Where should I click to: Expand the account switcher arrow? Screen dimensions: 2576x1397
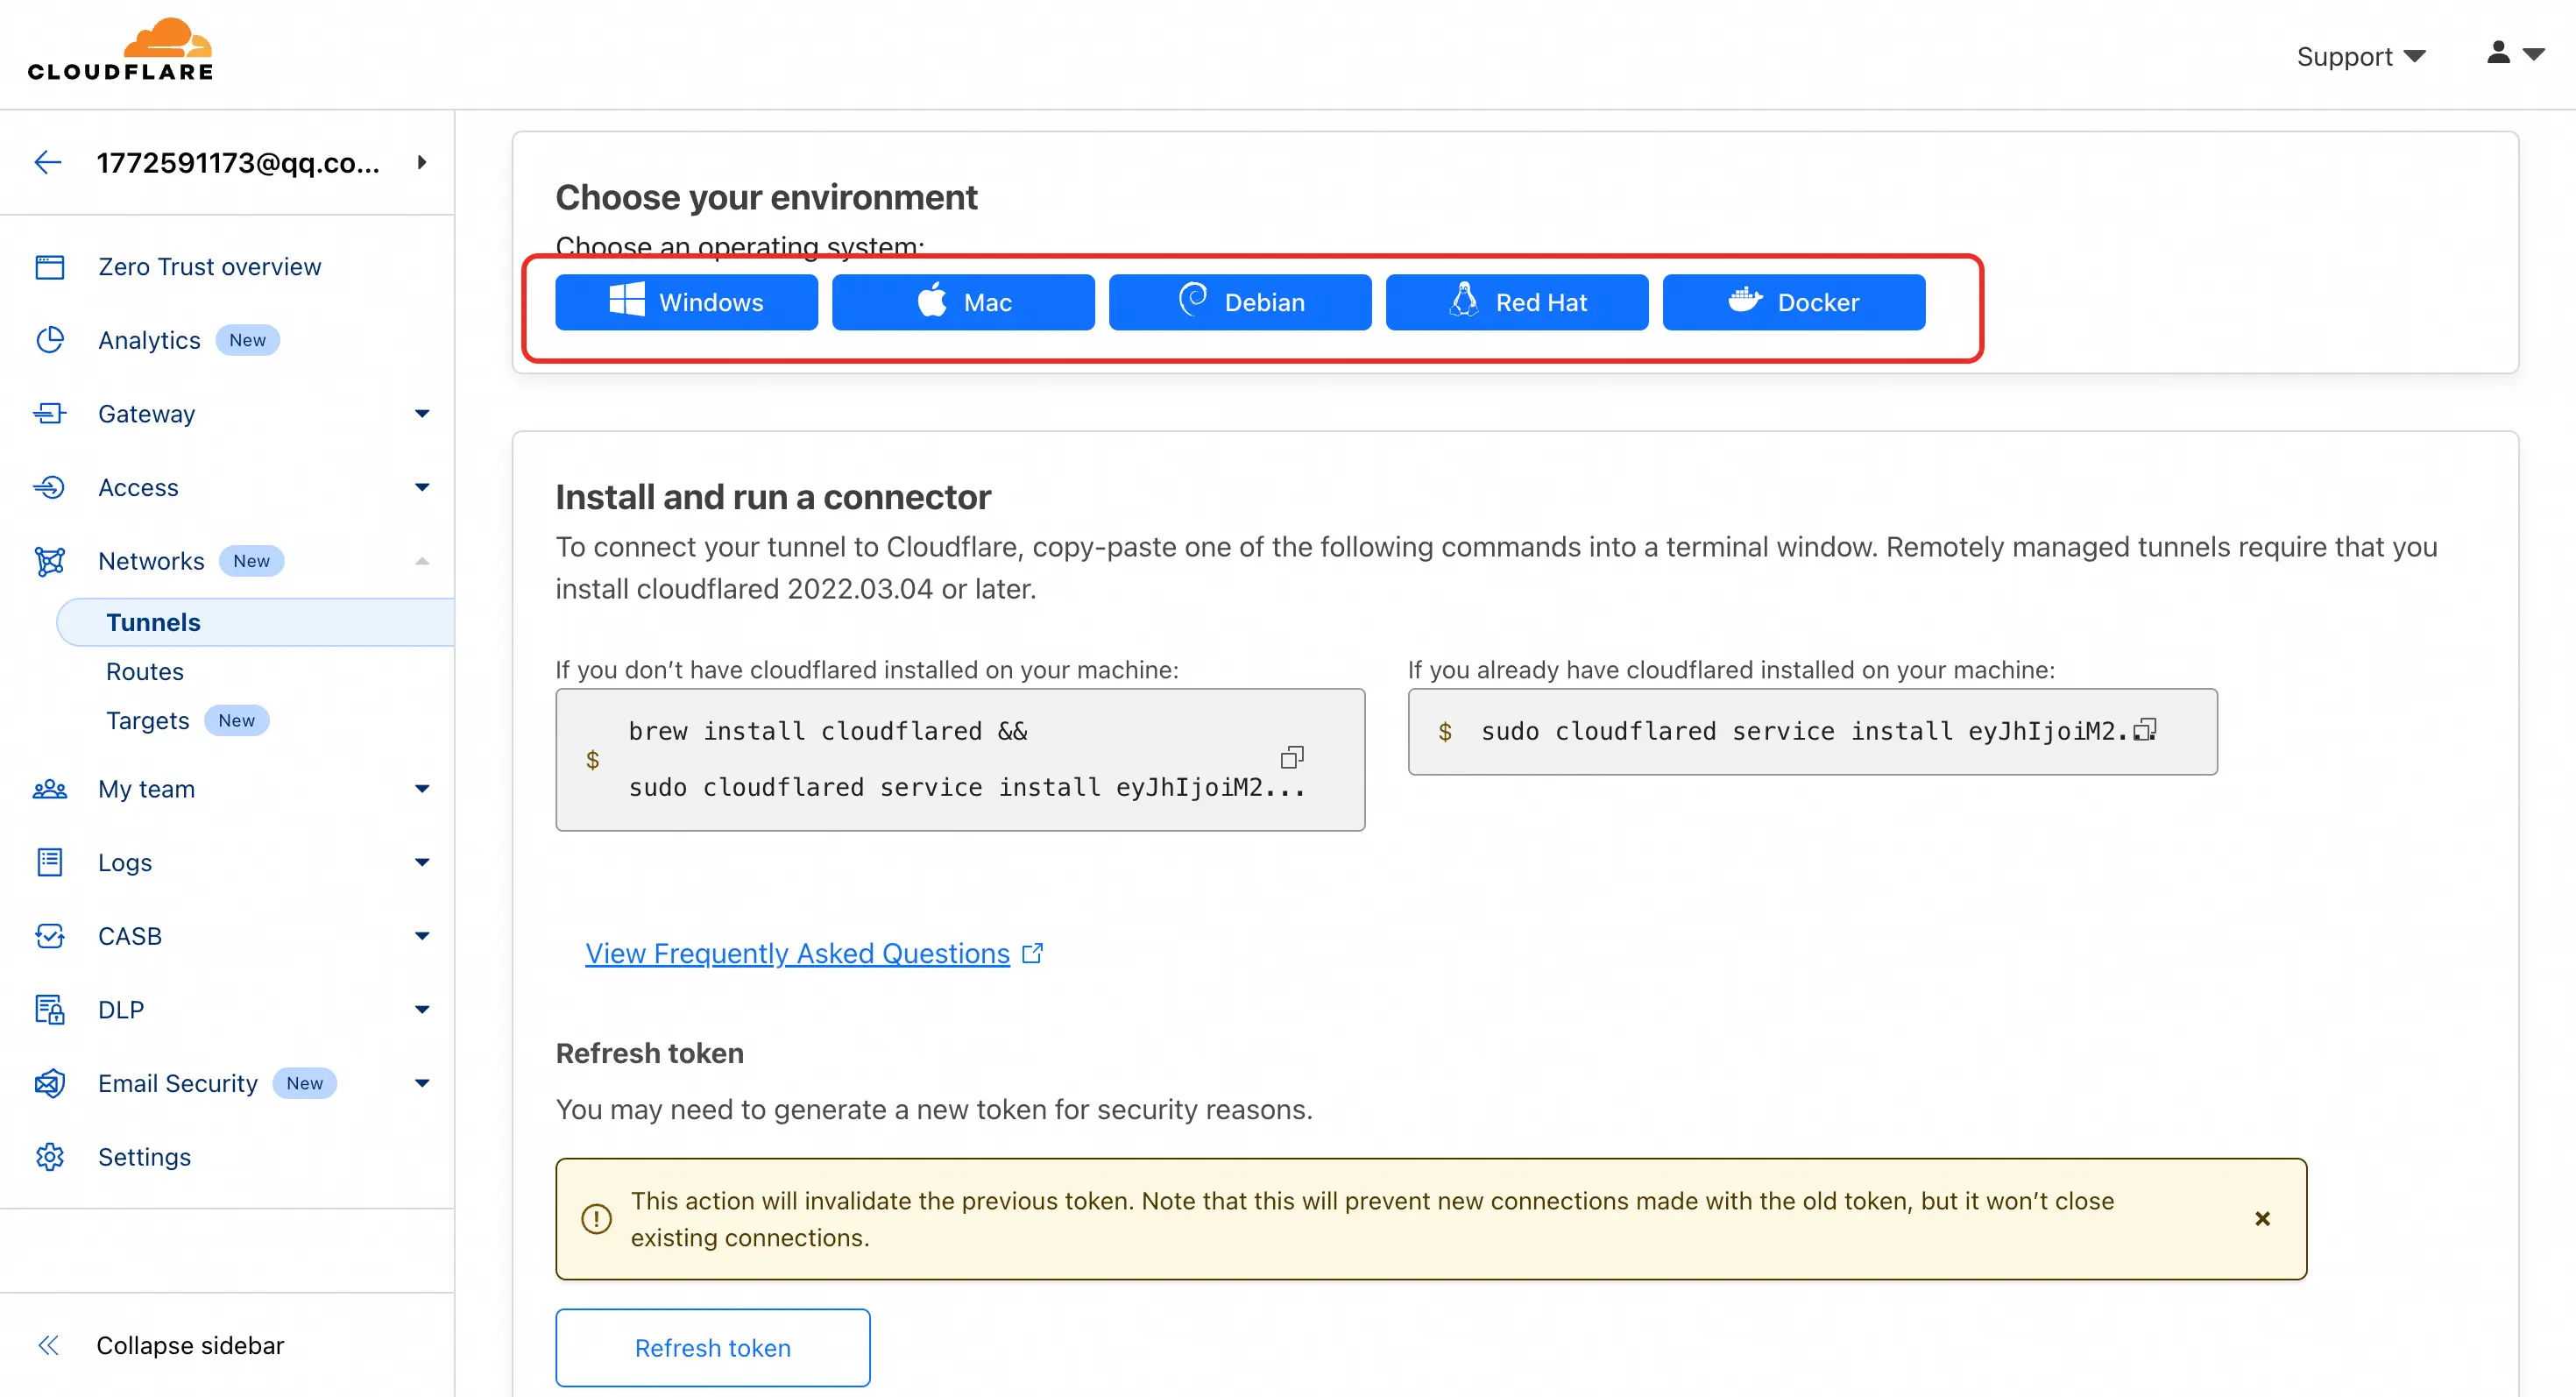422,162
